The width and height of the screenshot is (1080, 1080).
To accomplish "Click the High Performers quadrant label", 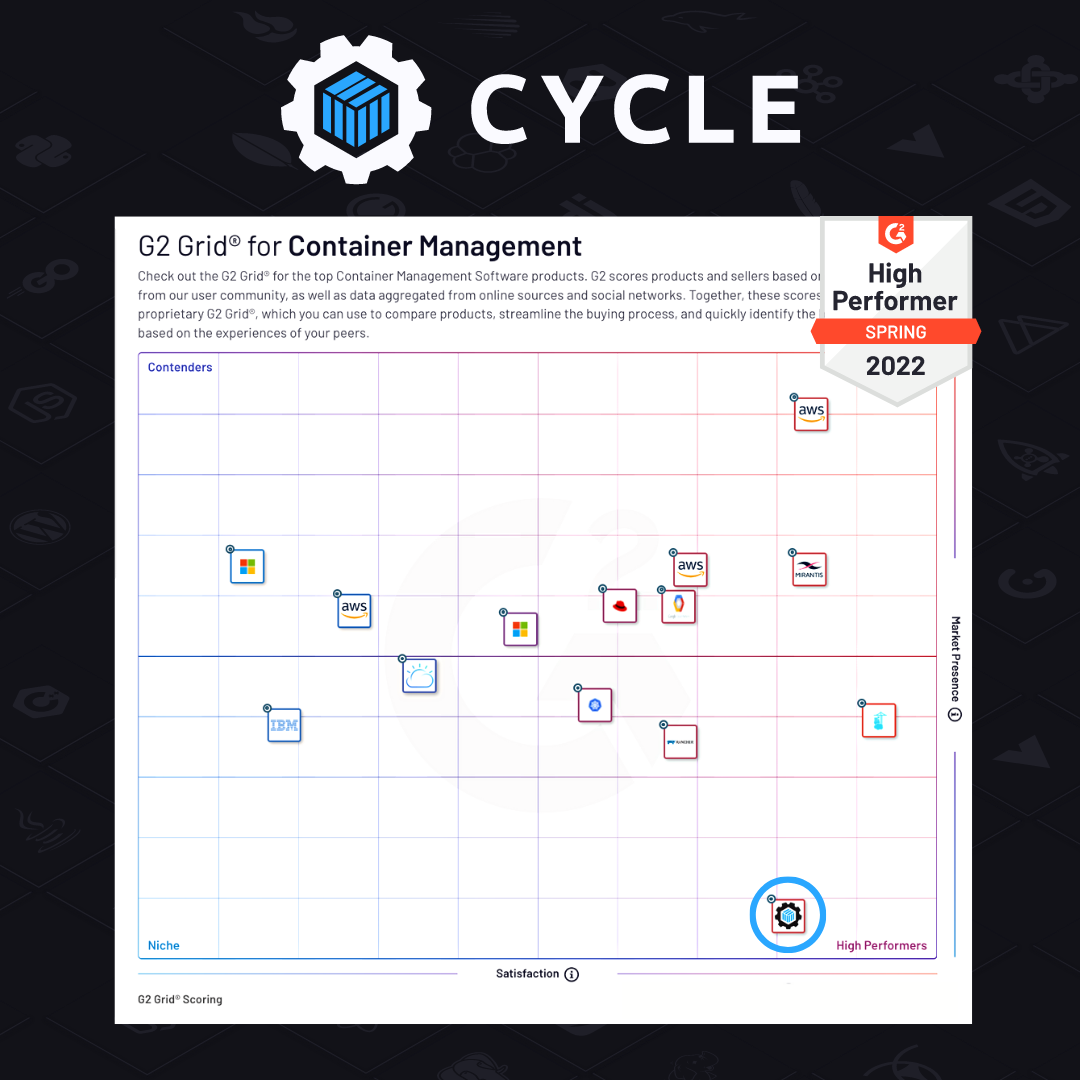I will point(881,946).
